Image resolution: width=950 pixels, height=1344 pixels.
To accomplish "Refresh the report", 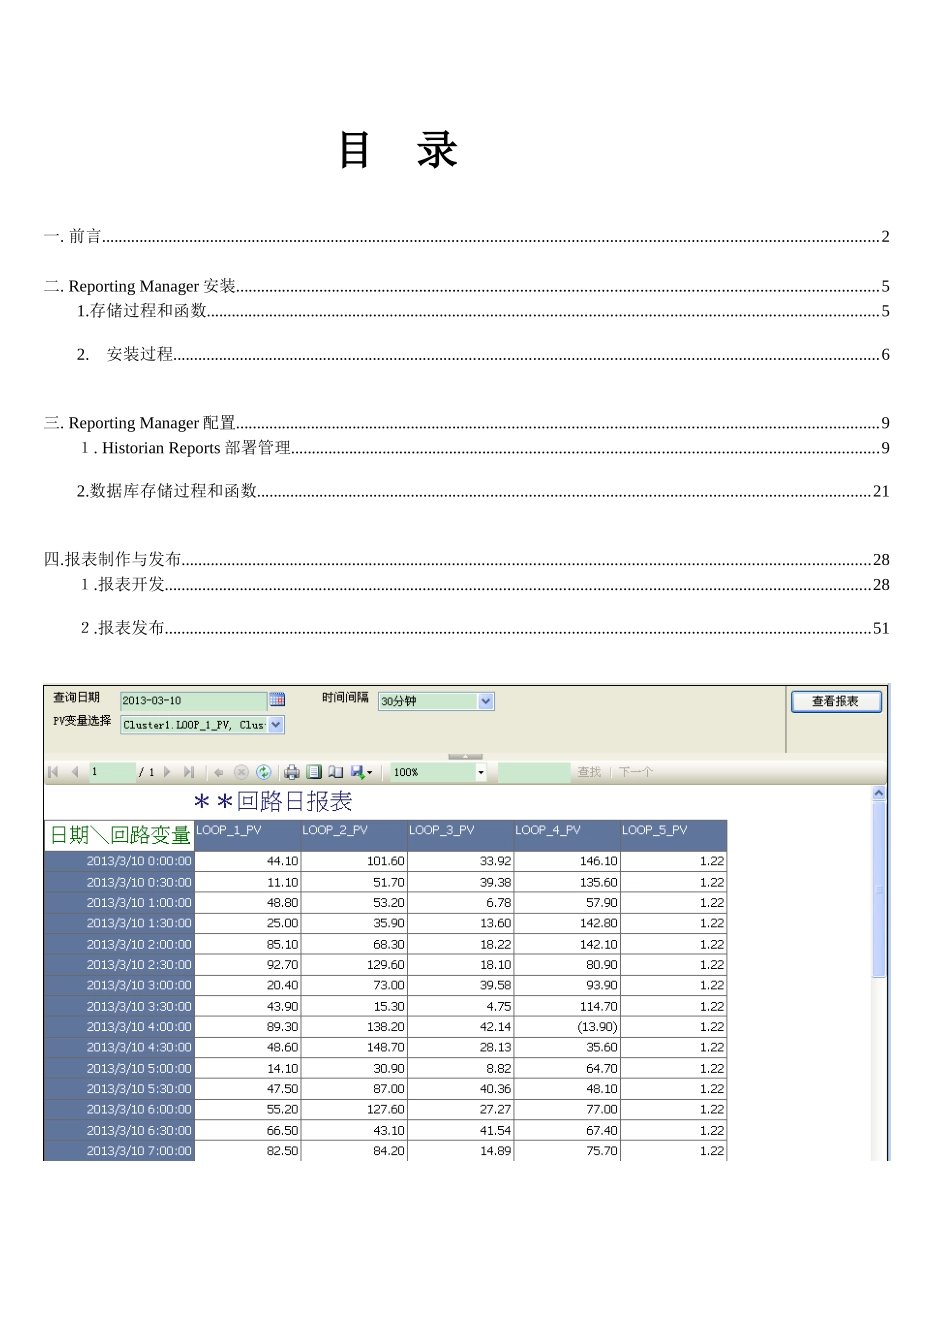I will click(263, 772).
